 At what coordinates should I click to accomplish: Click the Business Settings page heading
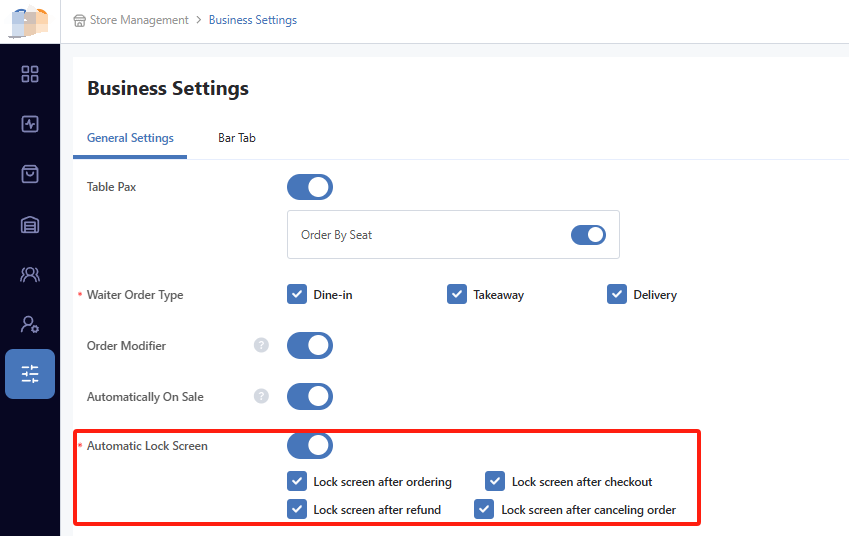(168, 88)
